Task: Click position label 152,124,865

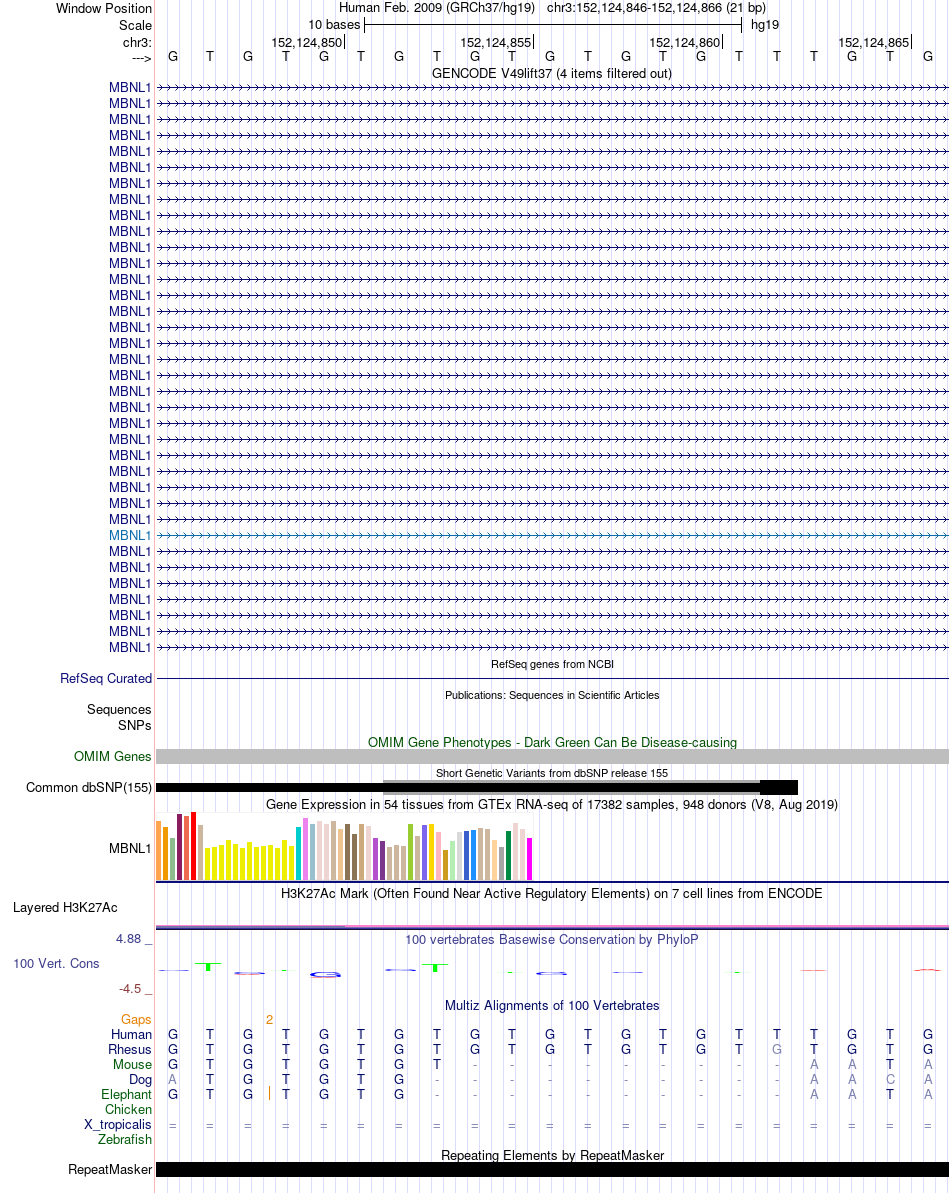Action: (x=873, y=43)
